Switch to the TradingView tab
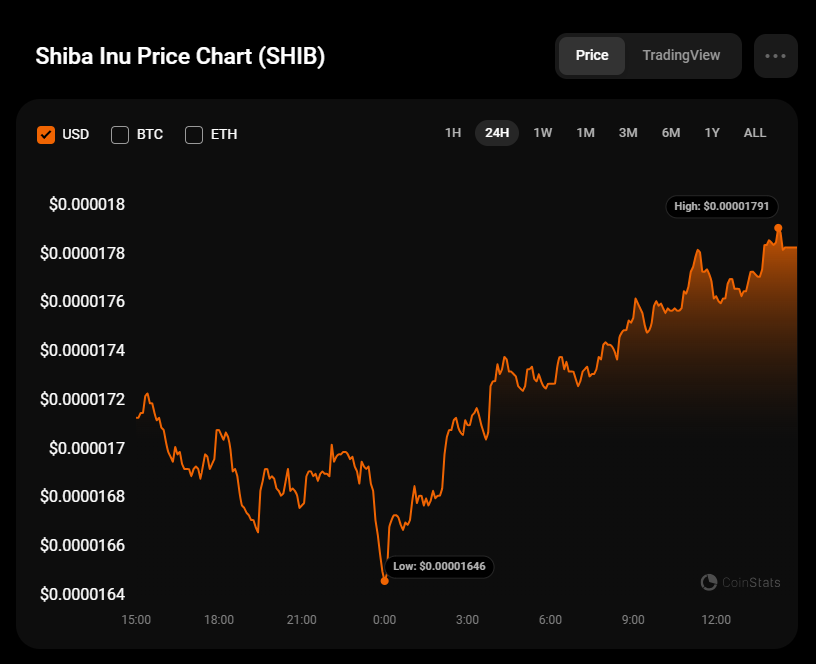 tap(681, 56)
